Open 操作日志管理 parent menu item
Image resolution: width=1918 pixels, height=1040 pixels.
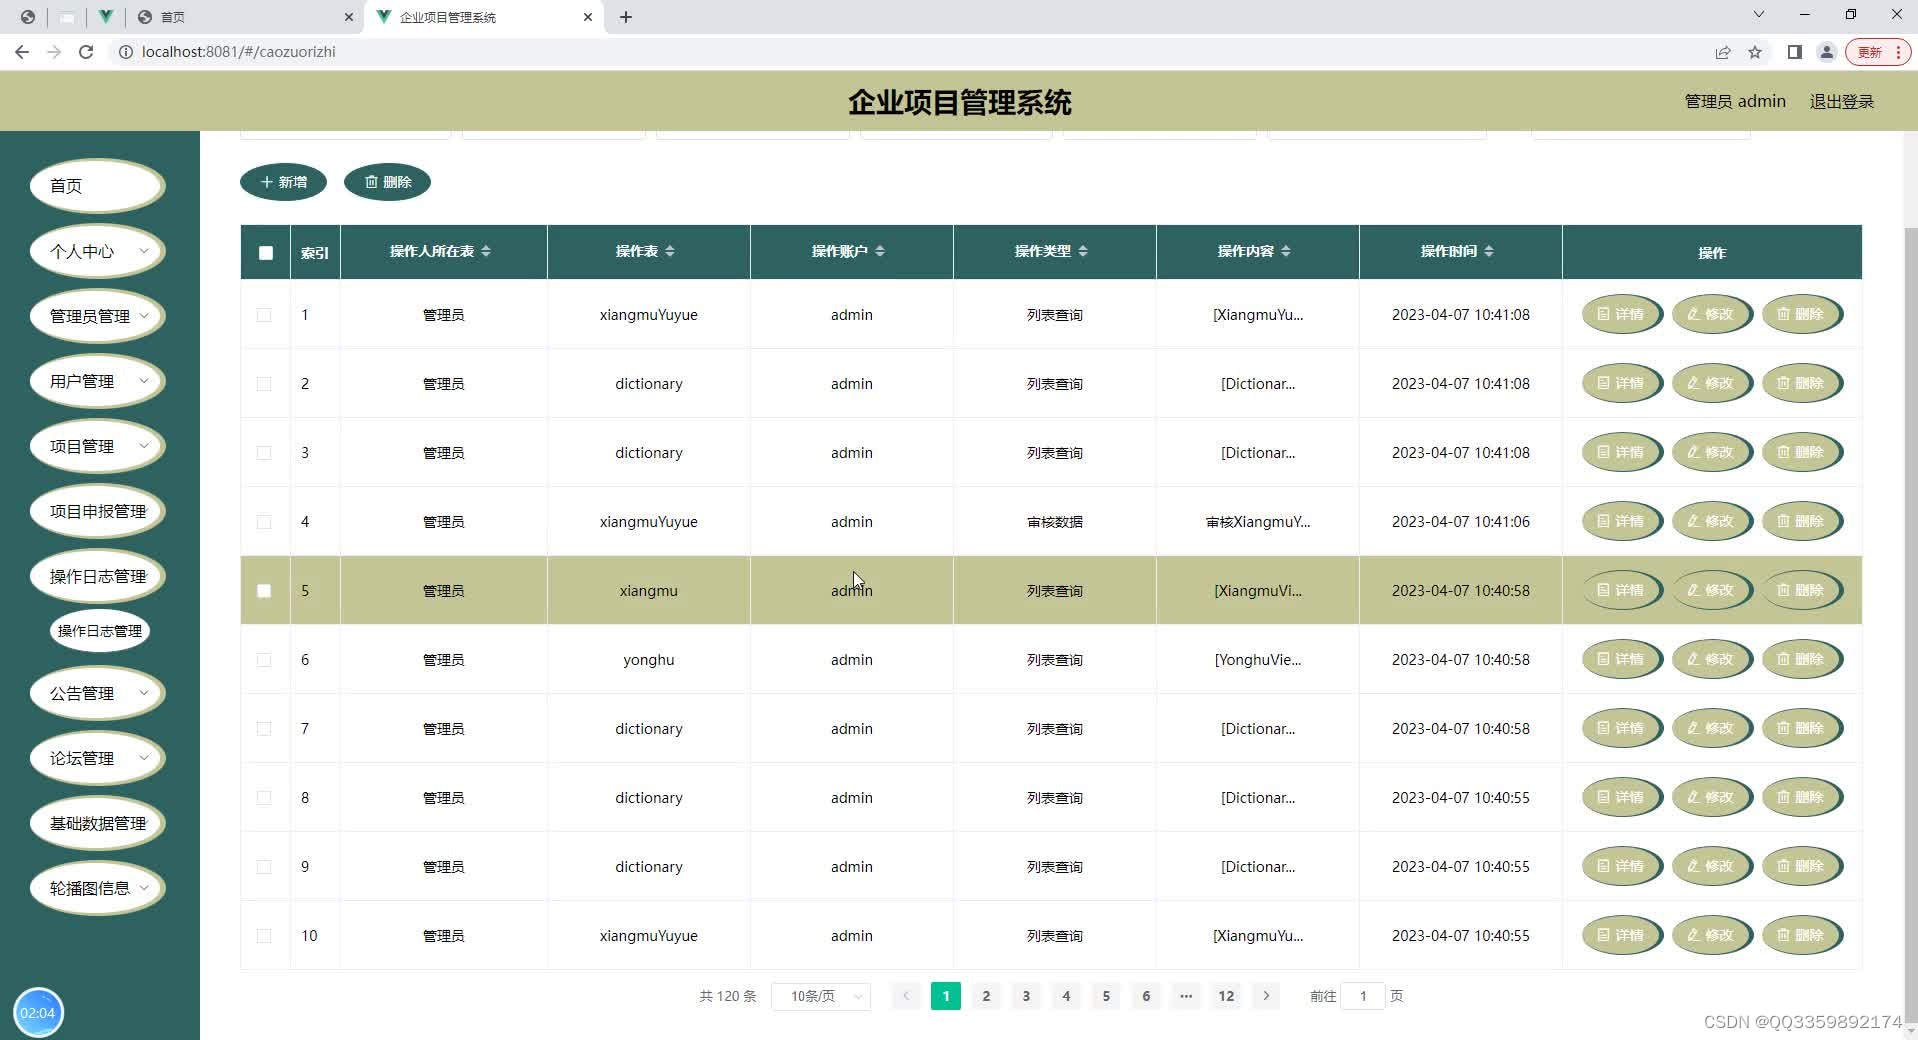97,576
